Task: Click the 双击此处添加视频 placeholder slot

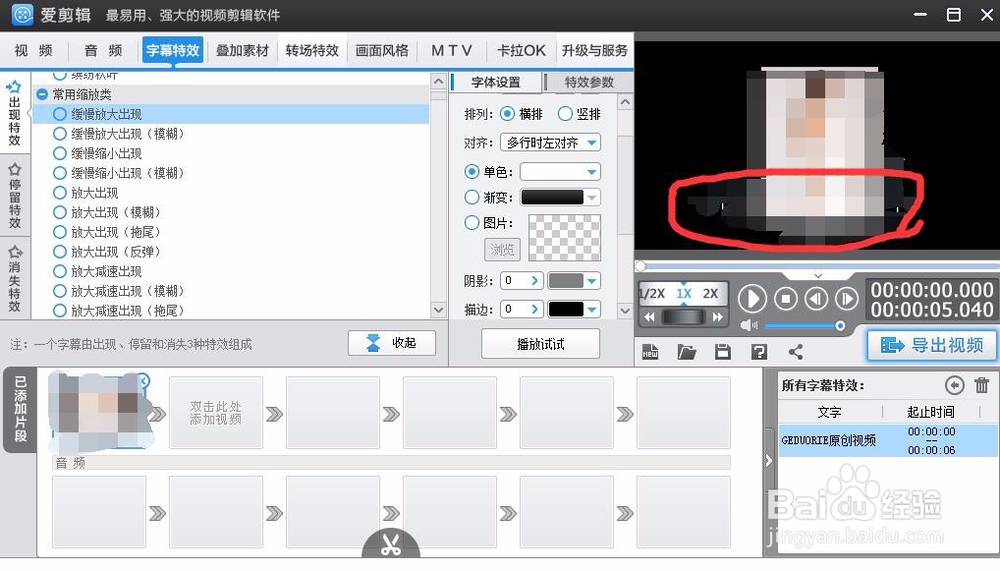Action: pyautogui.click(x=216, y=413)
